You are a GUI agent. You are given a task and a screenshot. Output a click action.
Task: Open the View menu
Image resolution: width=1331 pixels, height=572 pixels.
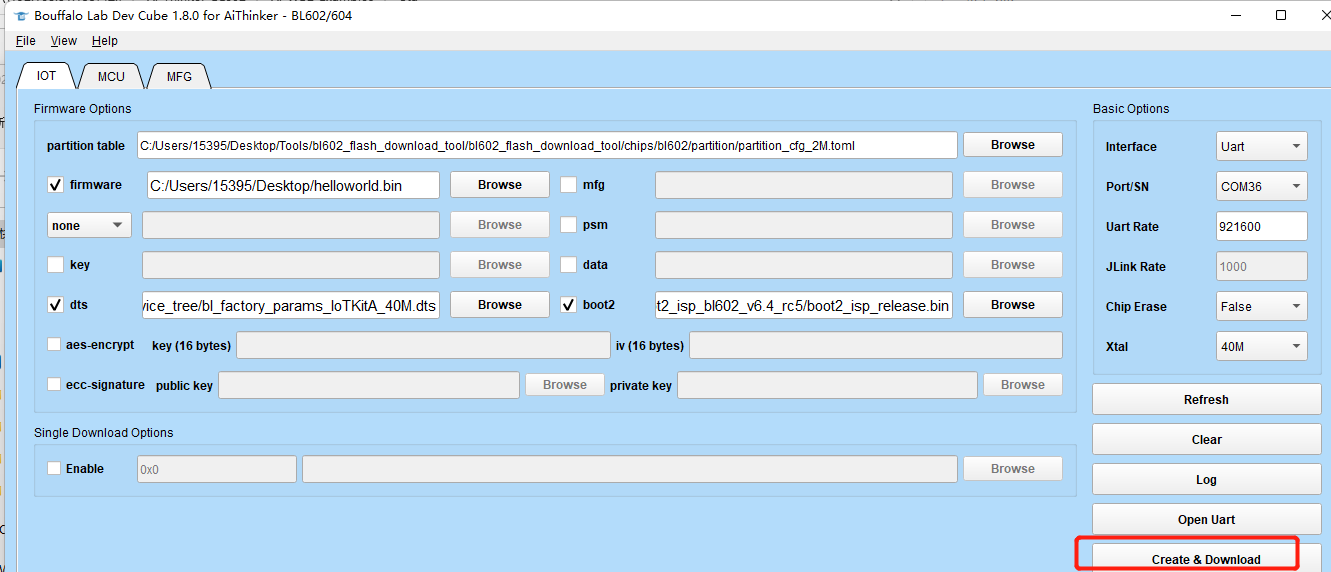63,41
